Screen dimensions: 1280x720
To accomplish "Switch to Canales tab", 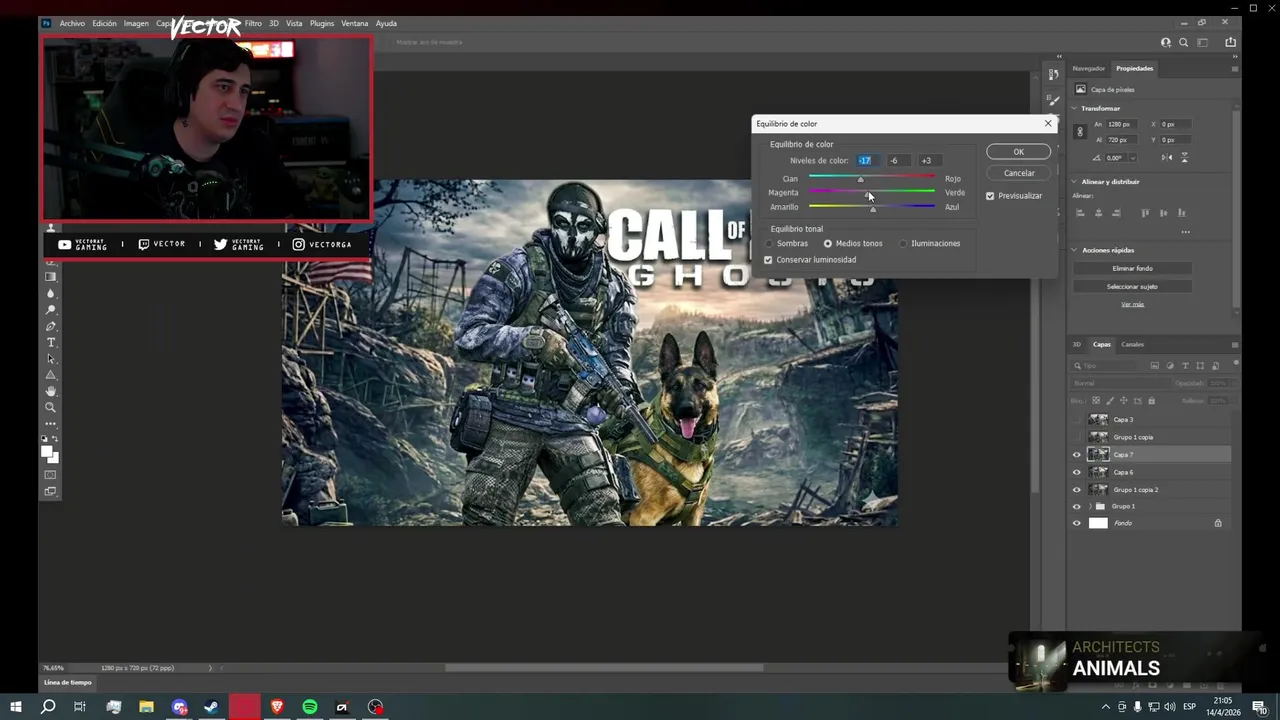I will pyautogui.click(x=1133, y=344).
